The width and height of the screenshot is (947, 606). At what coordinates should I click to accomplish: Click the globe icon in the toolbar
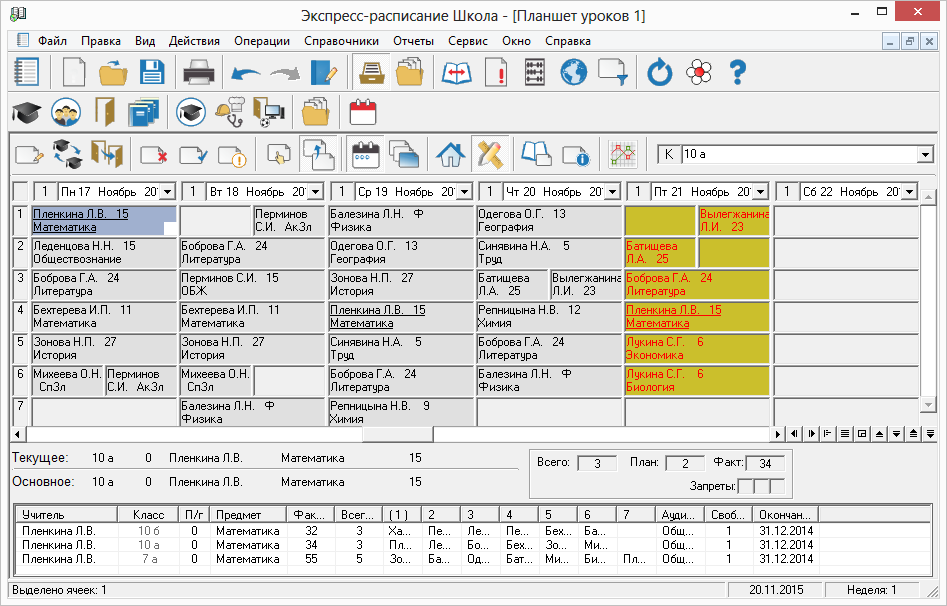tap(573, 73)
